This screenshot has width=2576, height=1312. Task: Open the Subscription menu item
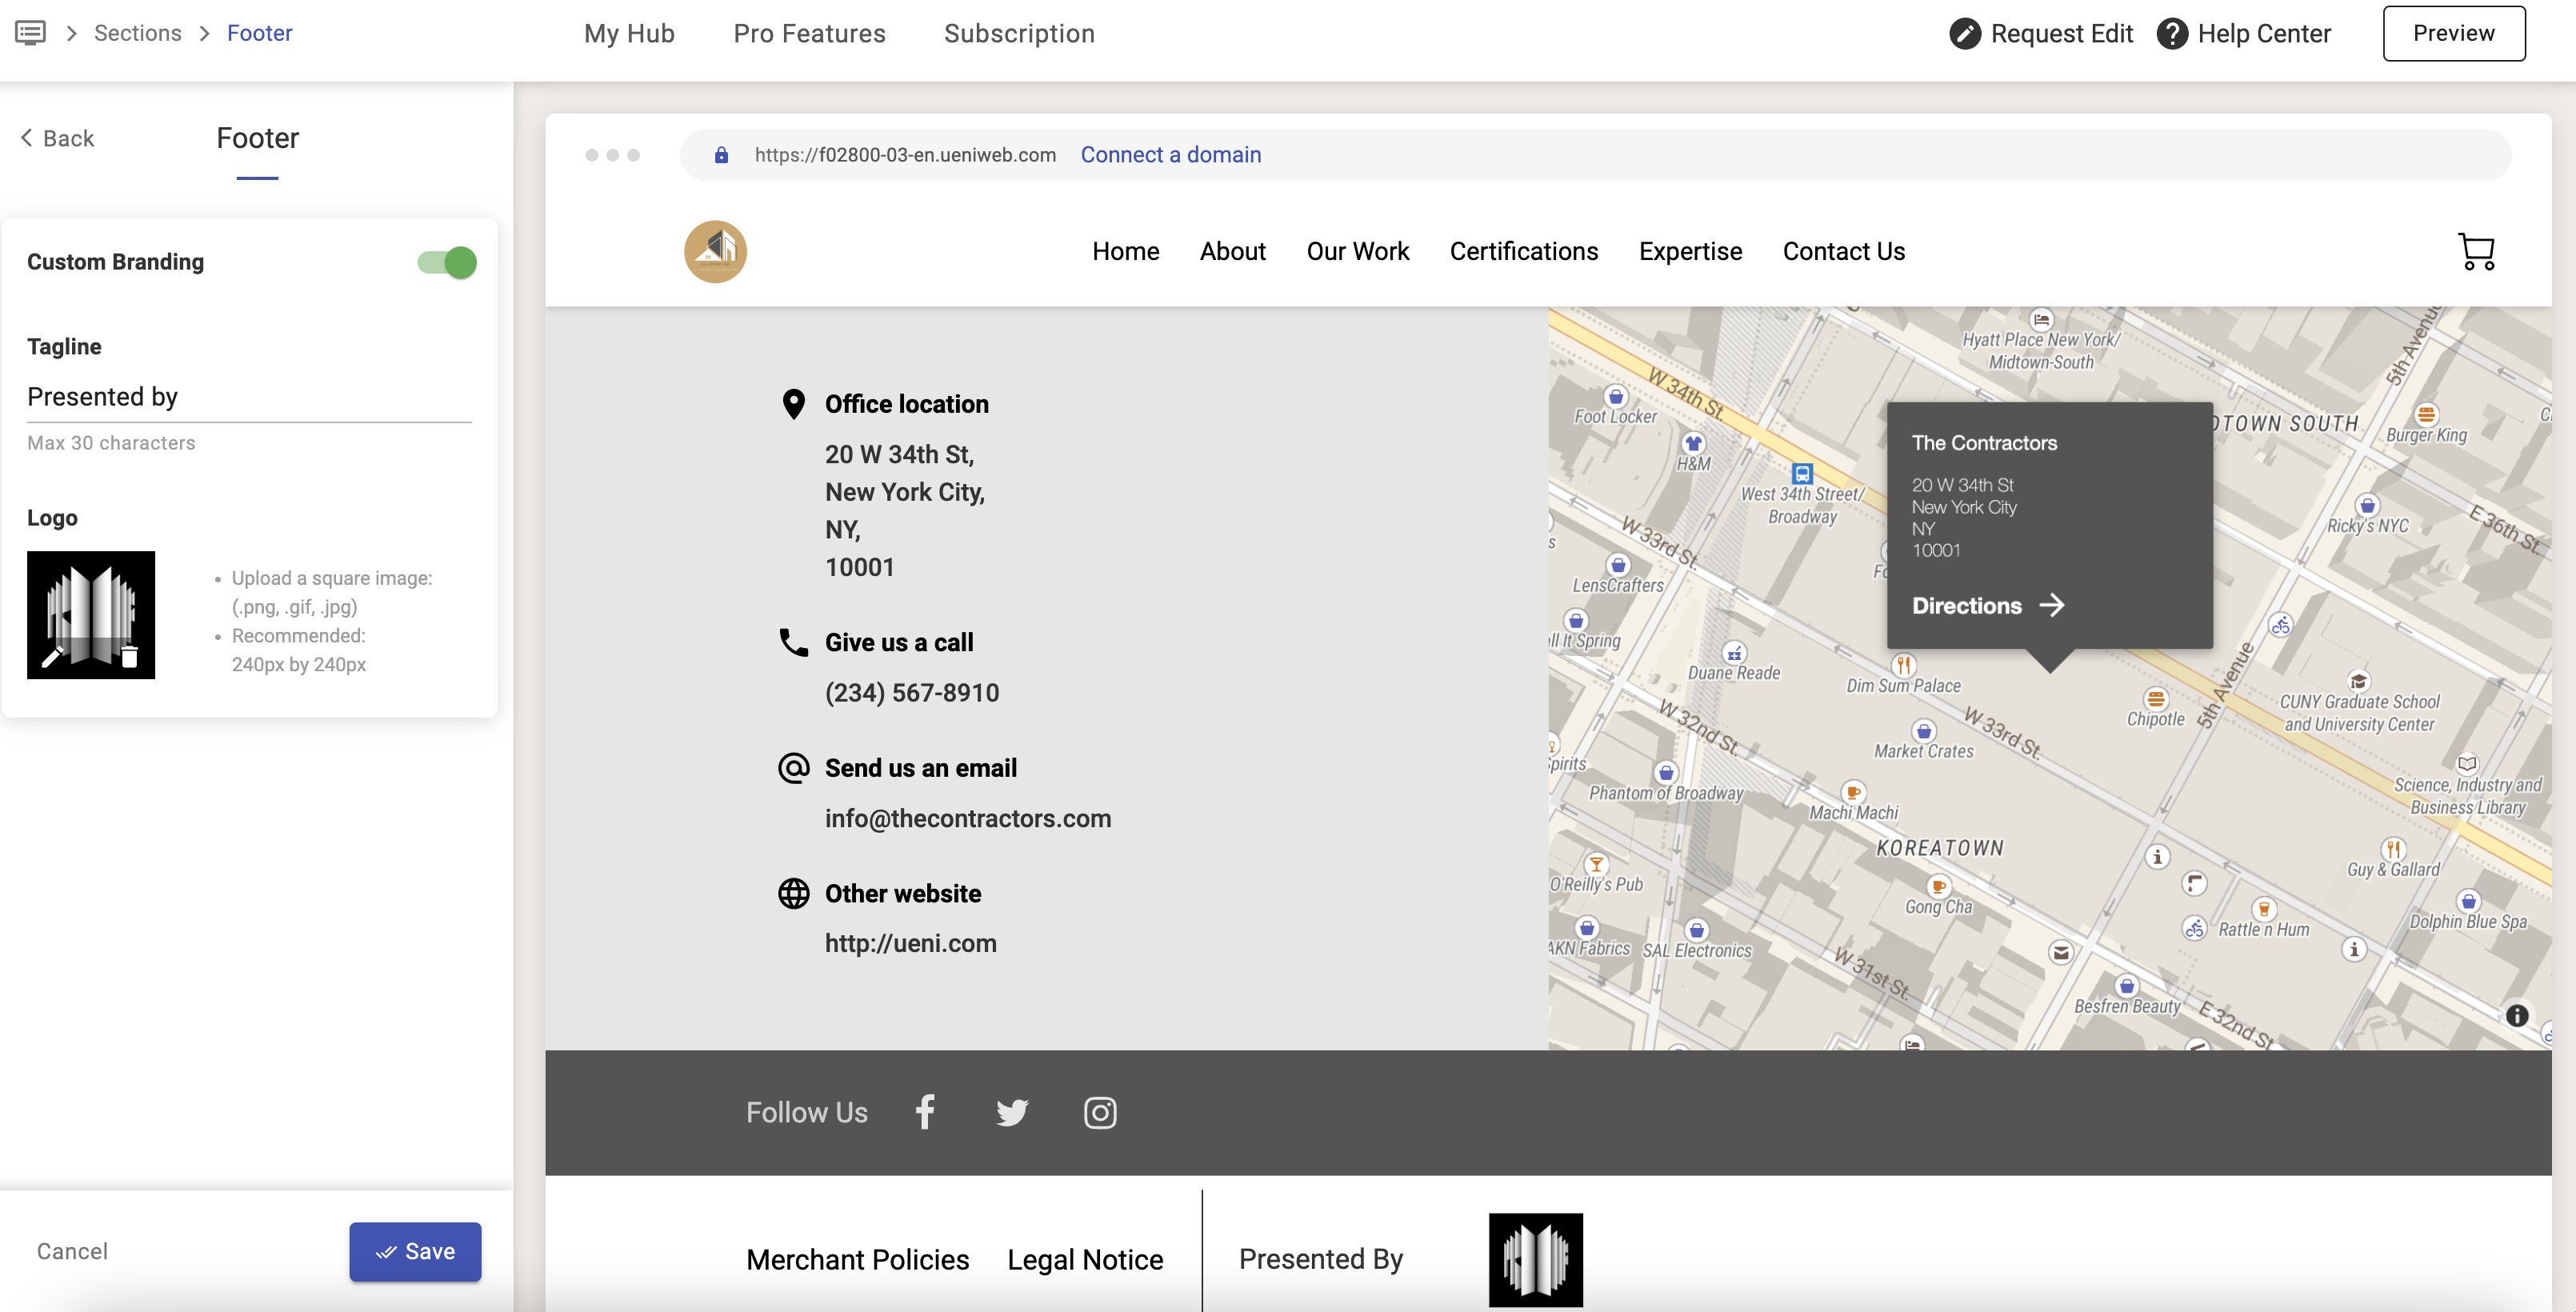1019,34
